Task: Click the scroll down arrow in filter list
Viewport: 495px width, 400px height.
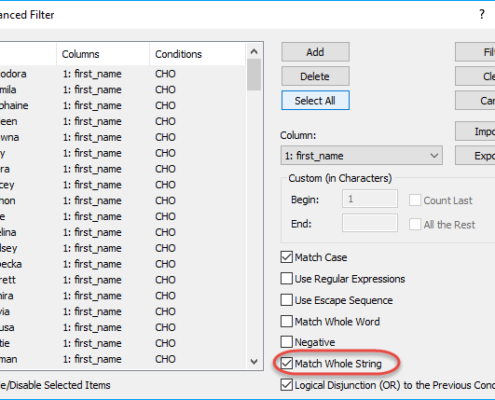Action: tap(254, 361)
